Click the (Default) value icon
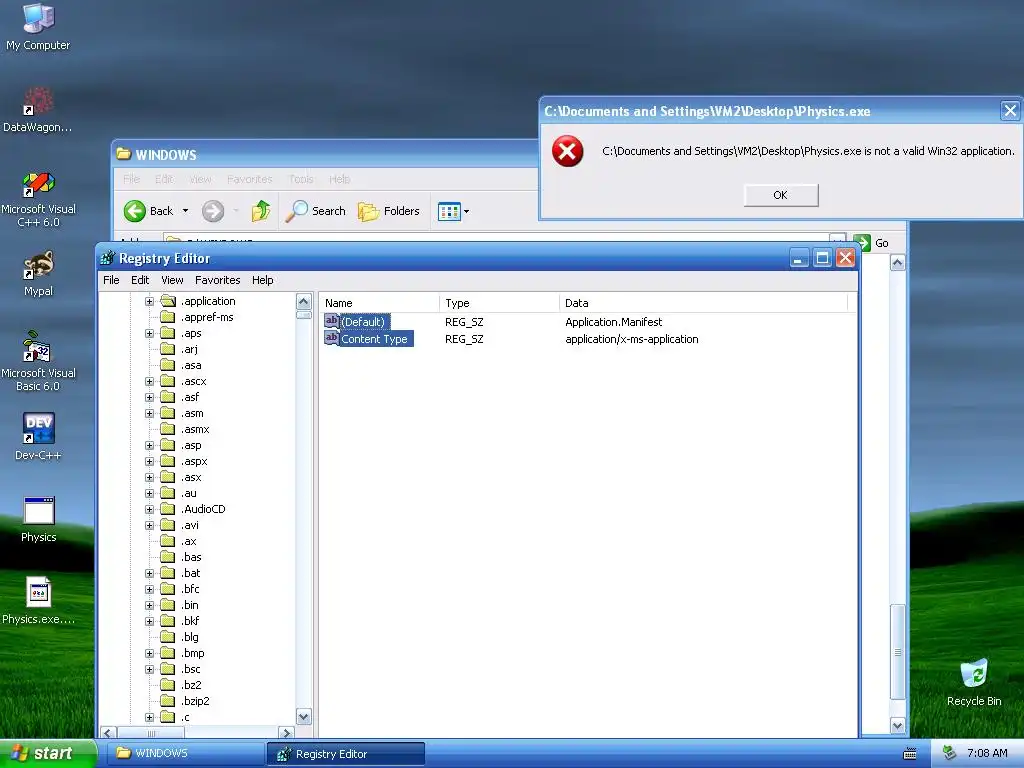Viewport: 1024px width, 768px height. coord(332,321)
